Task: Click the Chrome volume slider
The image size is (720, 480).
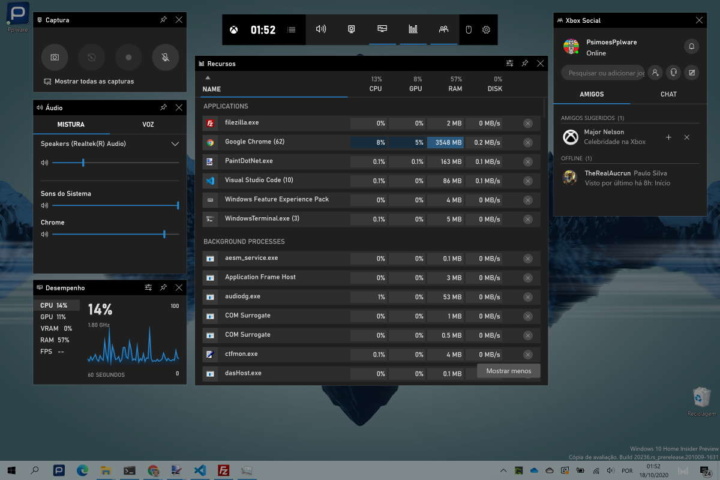Action: coord(110,234)
